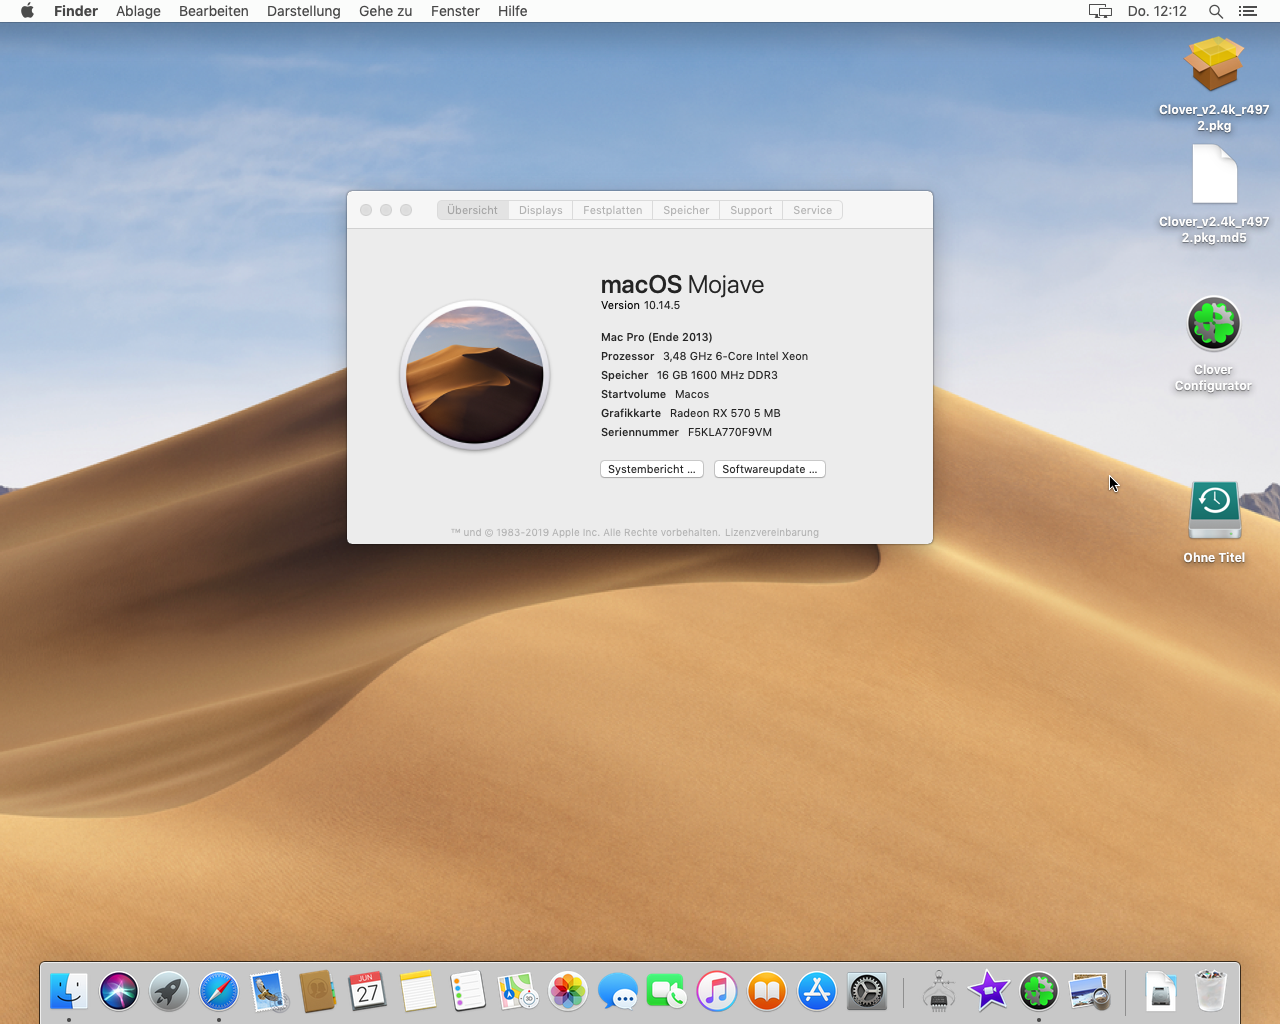Select the Clover Configurator desktop icon
The image size is (1280, 1024).
[1213, 324]
